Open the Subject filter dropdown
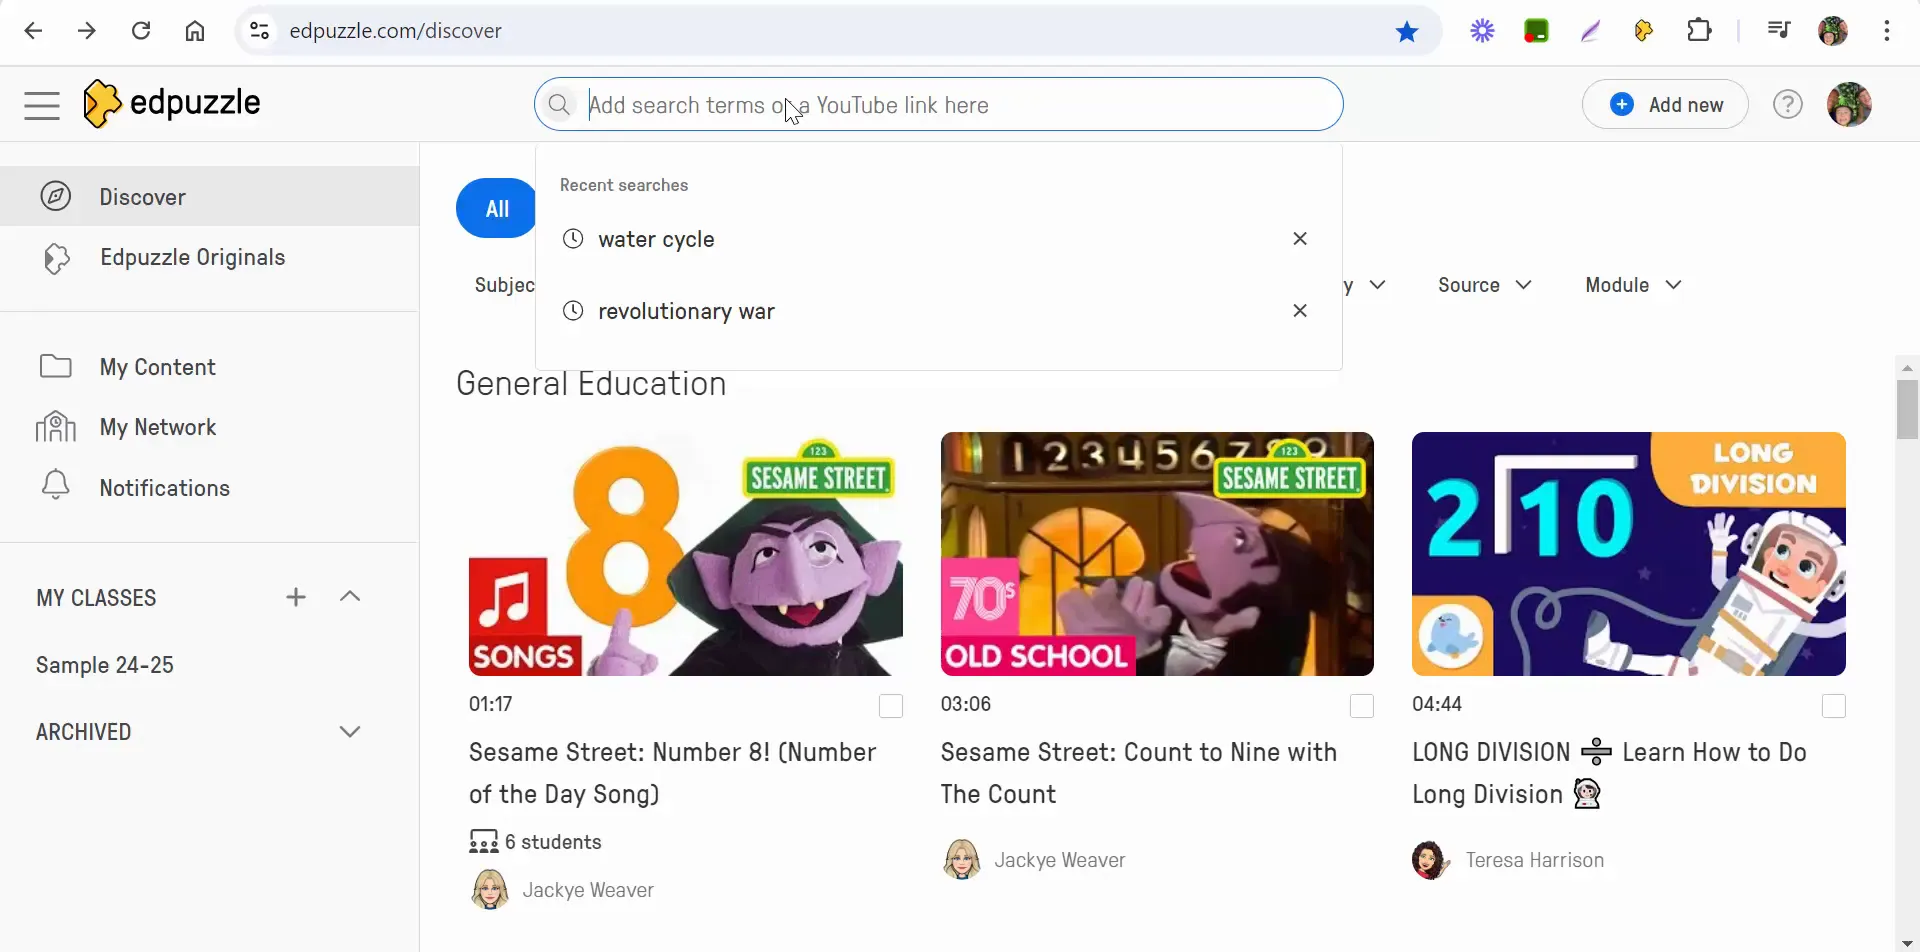The image size is (1920, 952). [x=504, y=285]
